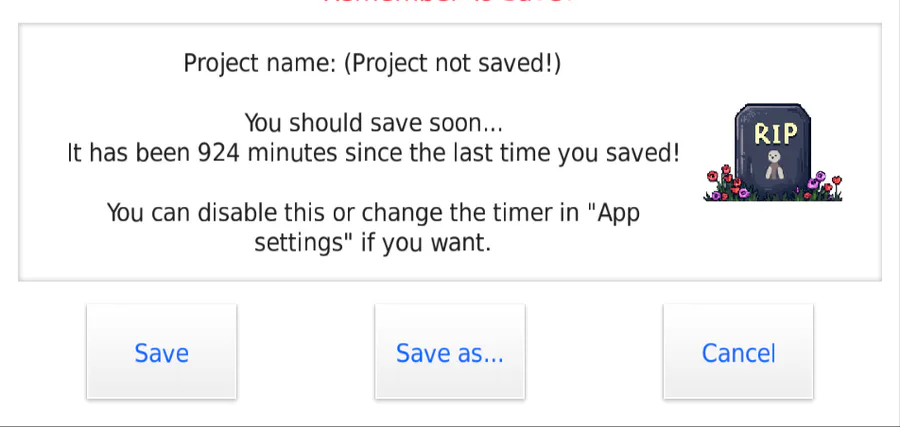Click the yellow RIP letters on the gravestone

coord(775,134)
